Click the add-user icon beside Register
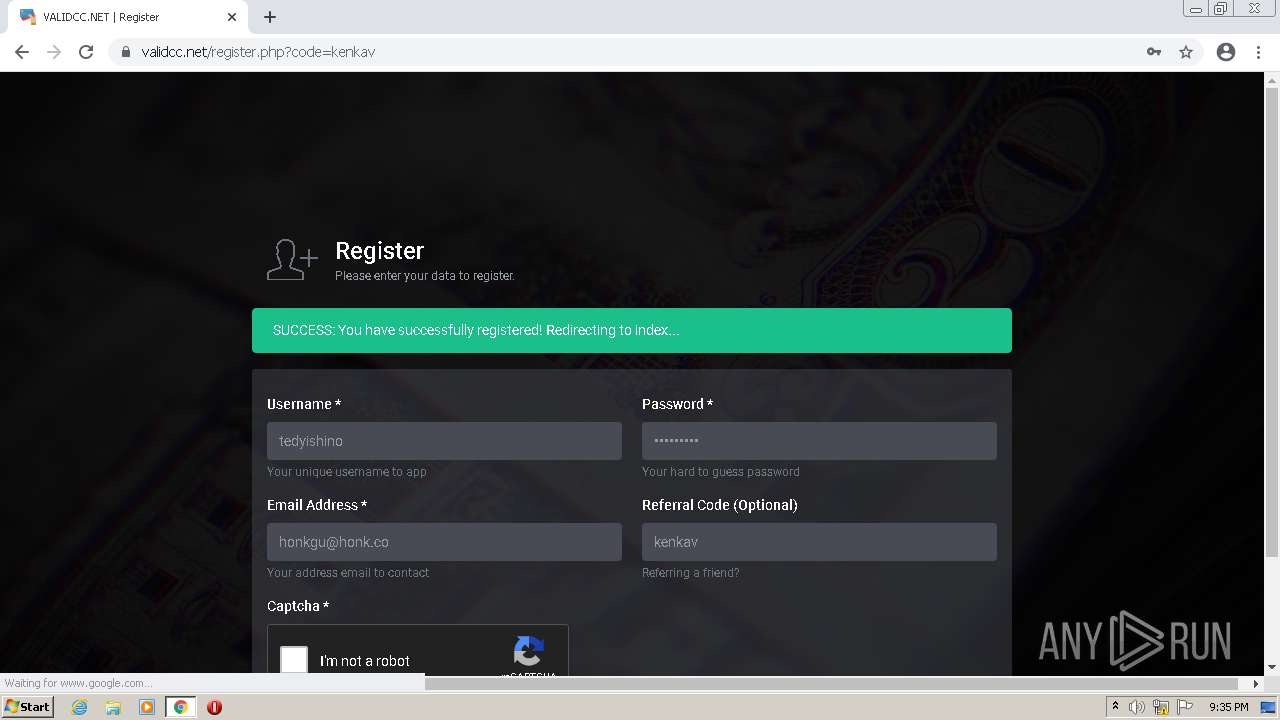 (292, 260)
